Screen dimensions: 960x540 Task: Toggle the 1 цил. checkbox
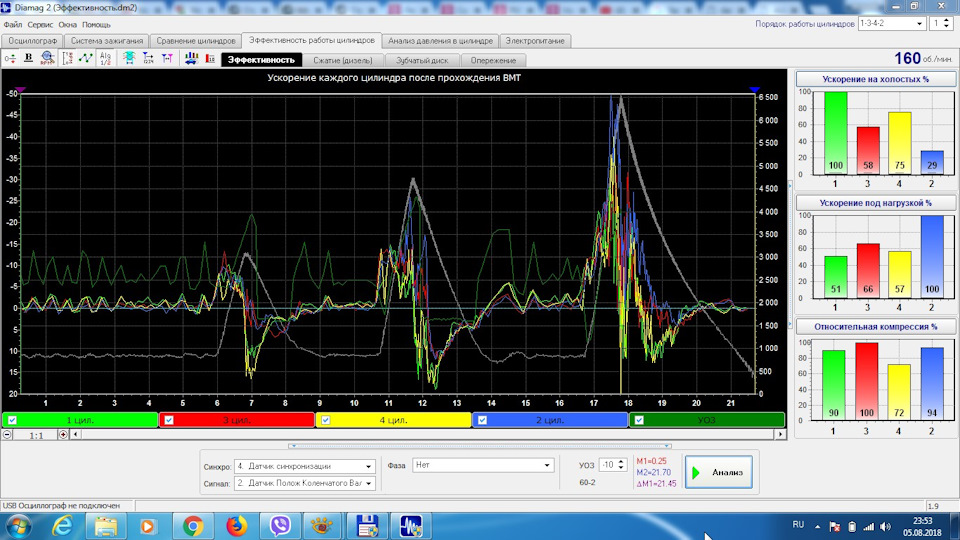point(12,420)
